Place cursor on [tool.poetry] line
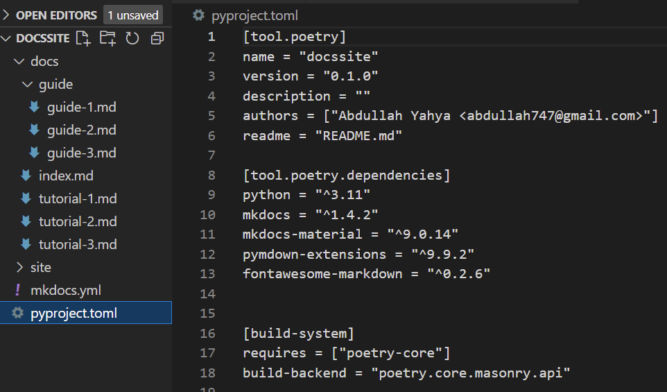Screen dimensions: 667x392 [294, 37]
